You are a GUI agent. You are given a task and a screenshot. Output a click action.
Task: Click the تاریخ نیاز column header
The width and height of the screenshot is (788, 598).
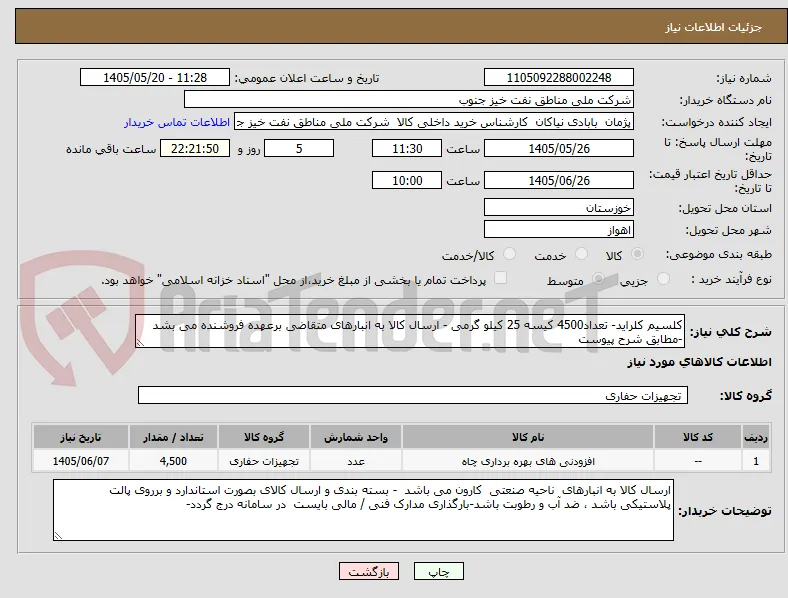pyautogui.click(x=81, y=437)
